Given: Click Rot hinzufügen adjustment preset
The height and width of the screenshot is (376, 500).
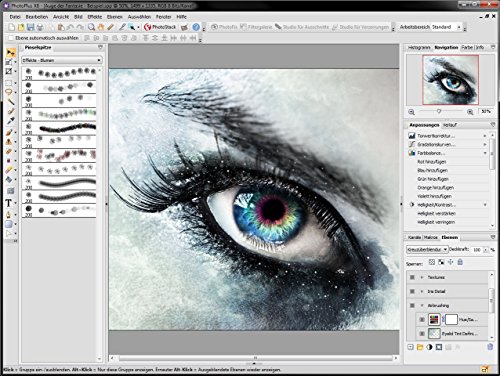Looking at the screenshot, I should (432, 162).
